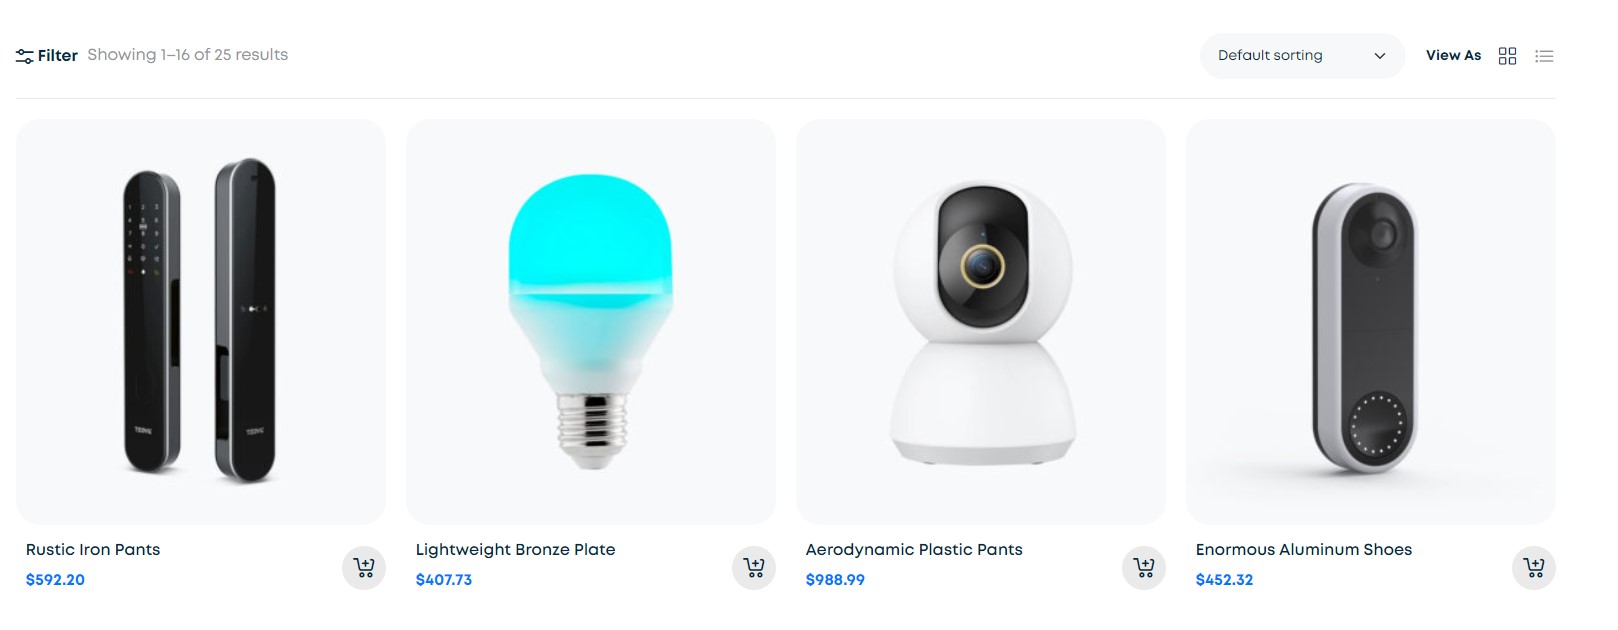The width and height of the screenshot is (1618, 630).
Task: Switch to grid view layout
Action: pyautogui.click(x=1507, y=56)
